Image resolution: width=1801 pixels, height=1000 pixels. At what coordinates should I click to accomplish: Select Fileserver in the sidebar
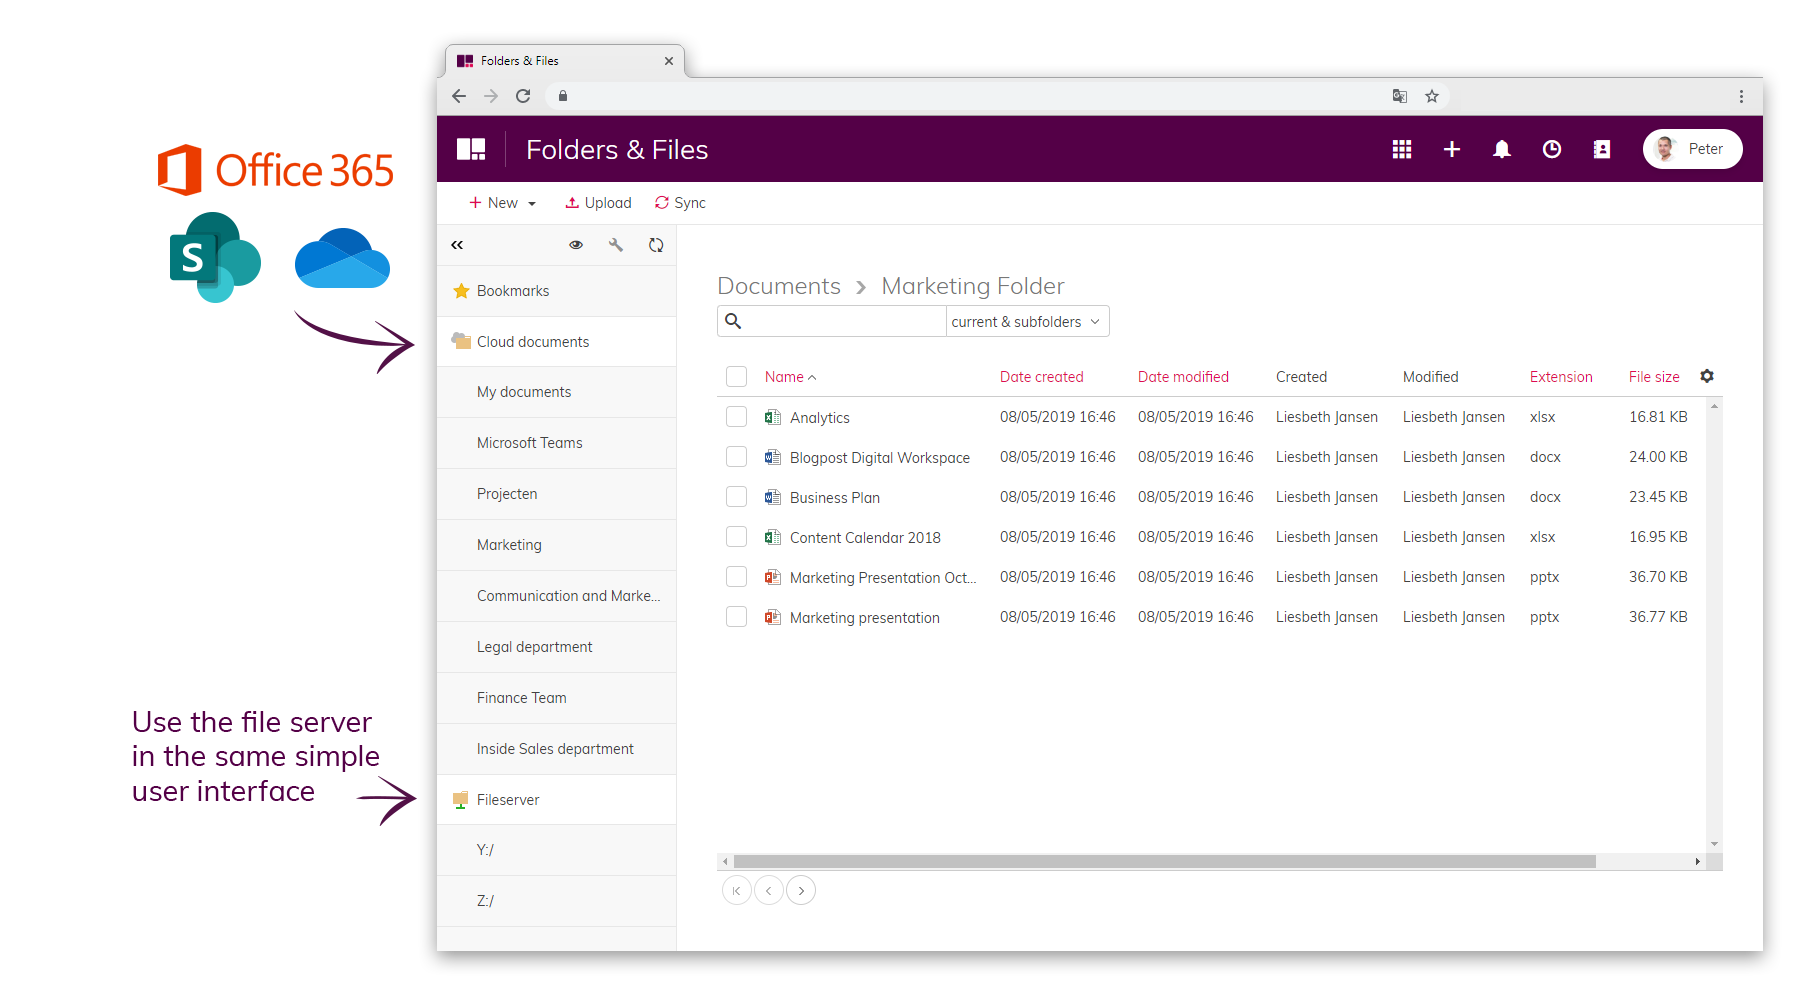coord(507,800)
